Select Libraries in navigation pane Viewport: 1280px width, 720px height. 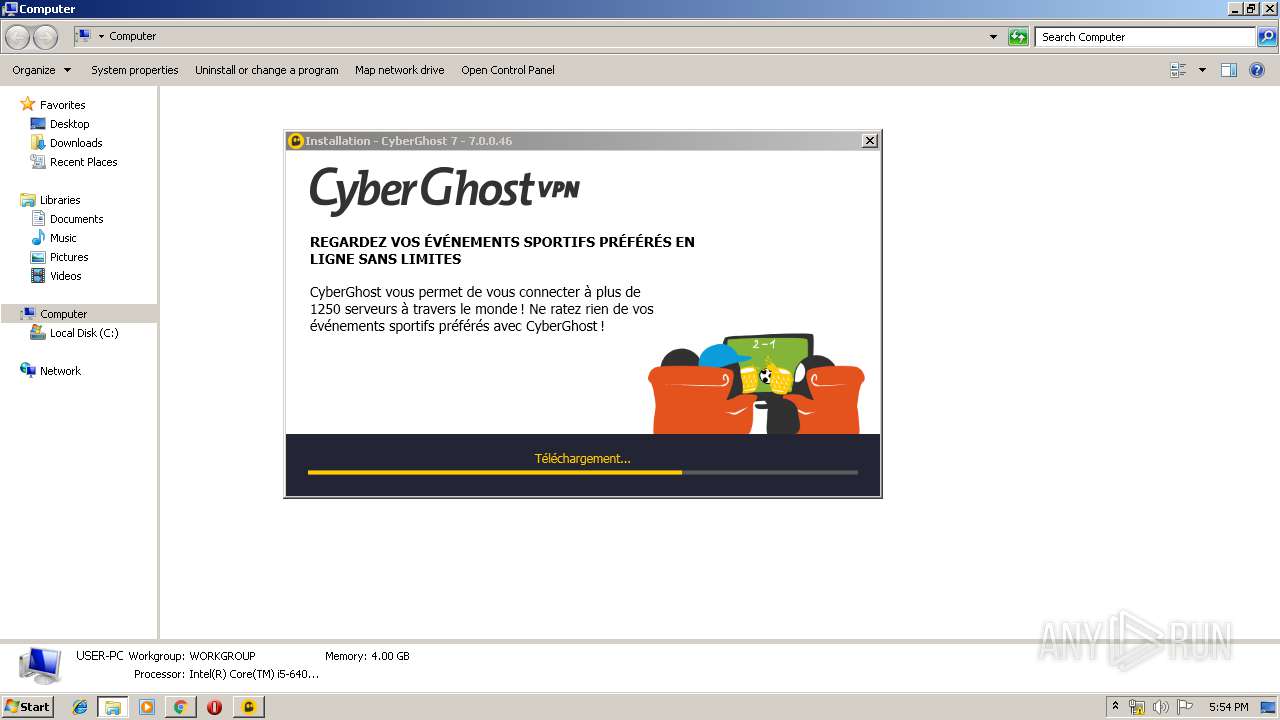pyautogui.click(x=60, y=200)
